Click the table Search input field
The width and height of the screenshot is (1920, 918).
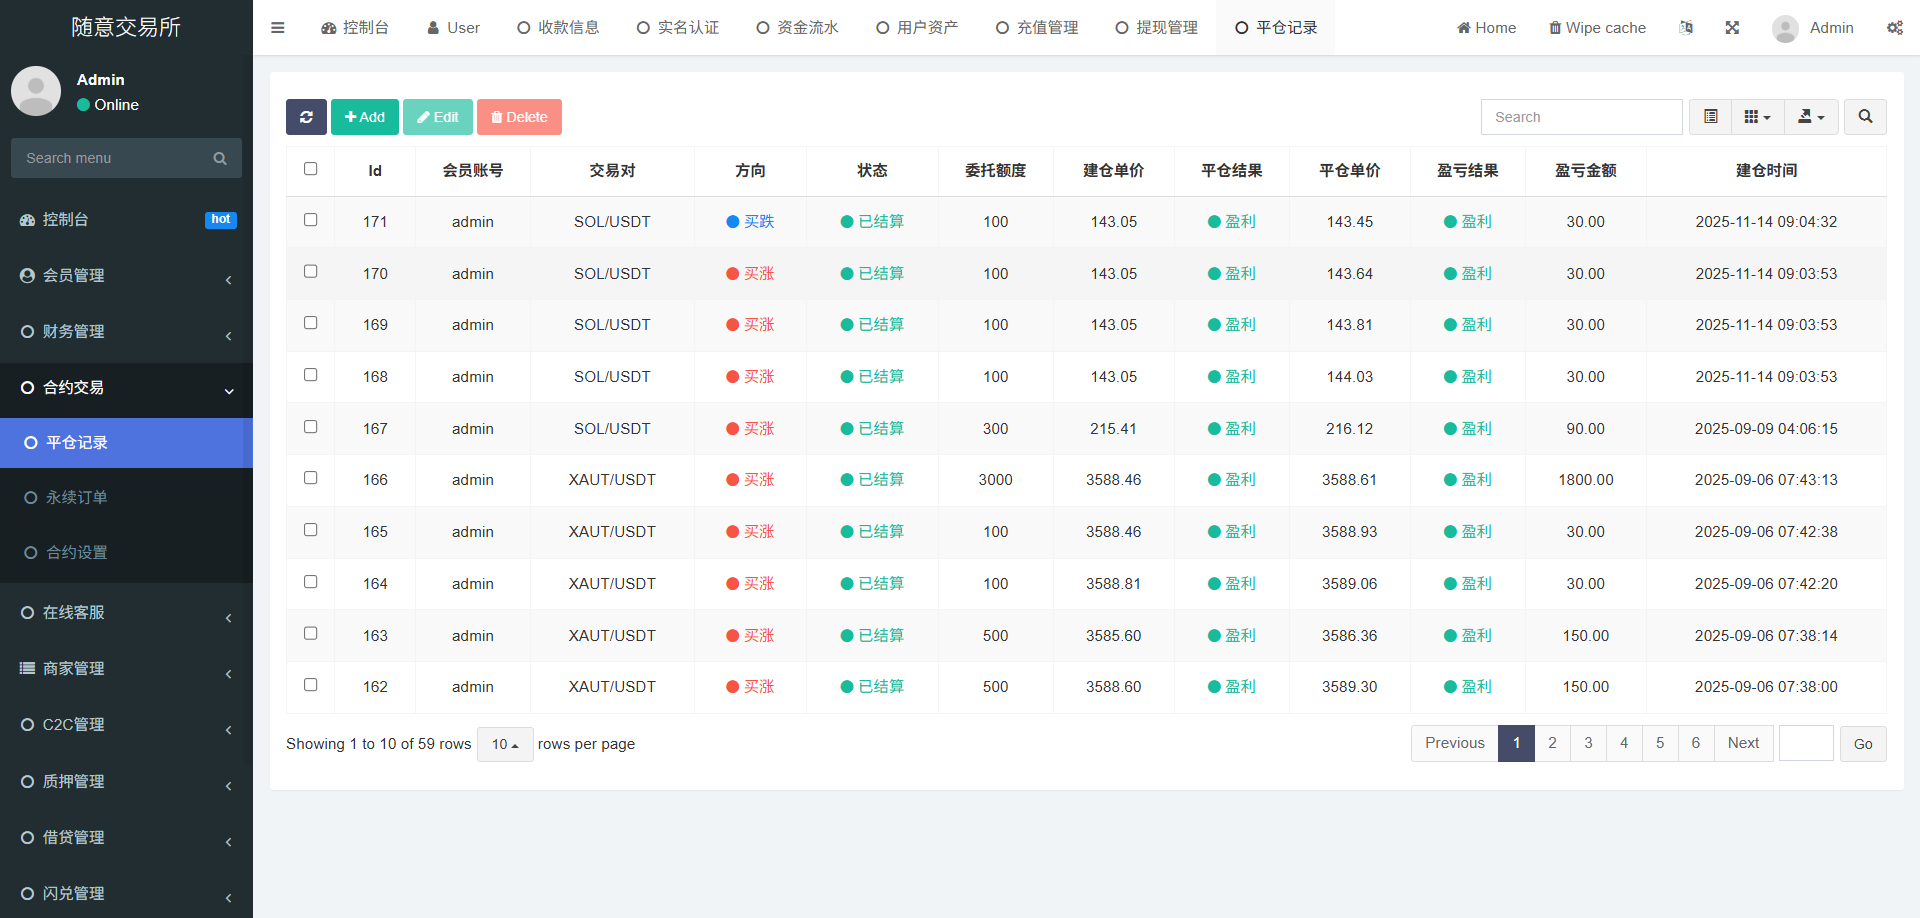point(1581,117)
